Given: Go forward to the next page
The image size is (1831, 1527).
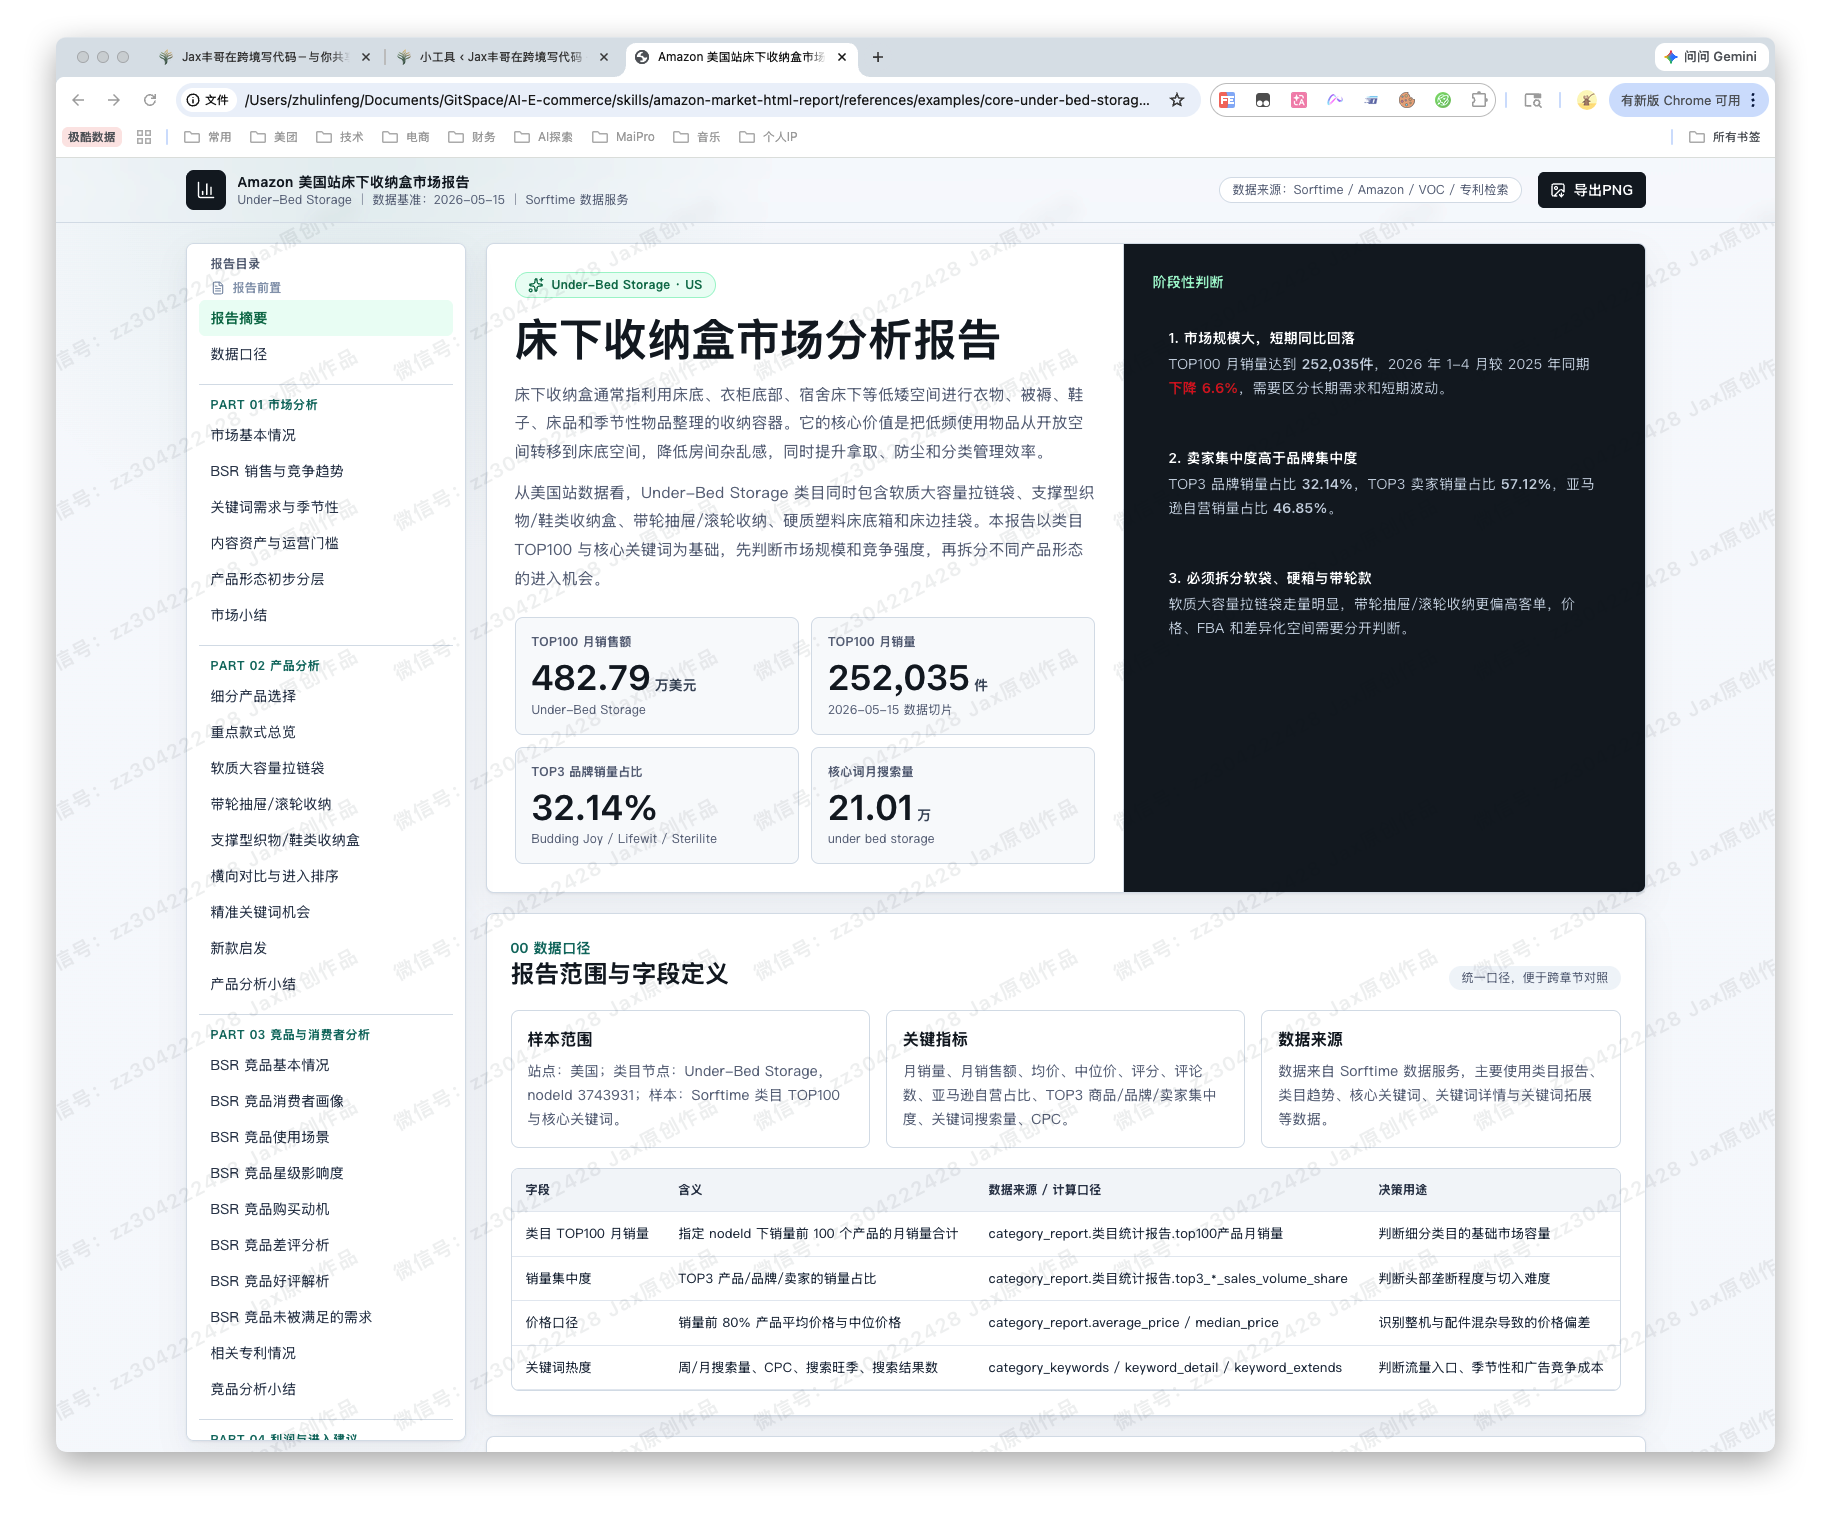Looking at the screenshot, I should [114, 100].
